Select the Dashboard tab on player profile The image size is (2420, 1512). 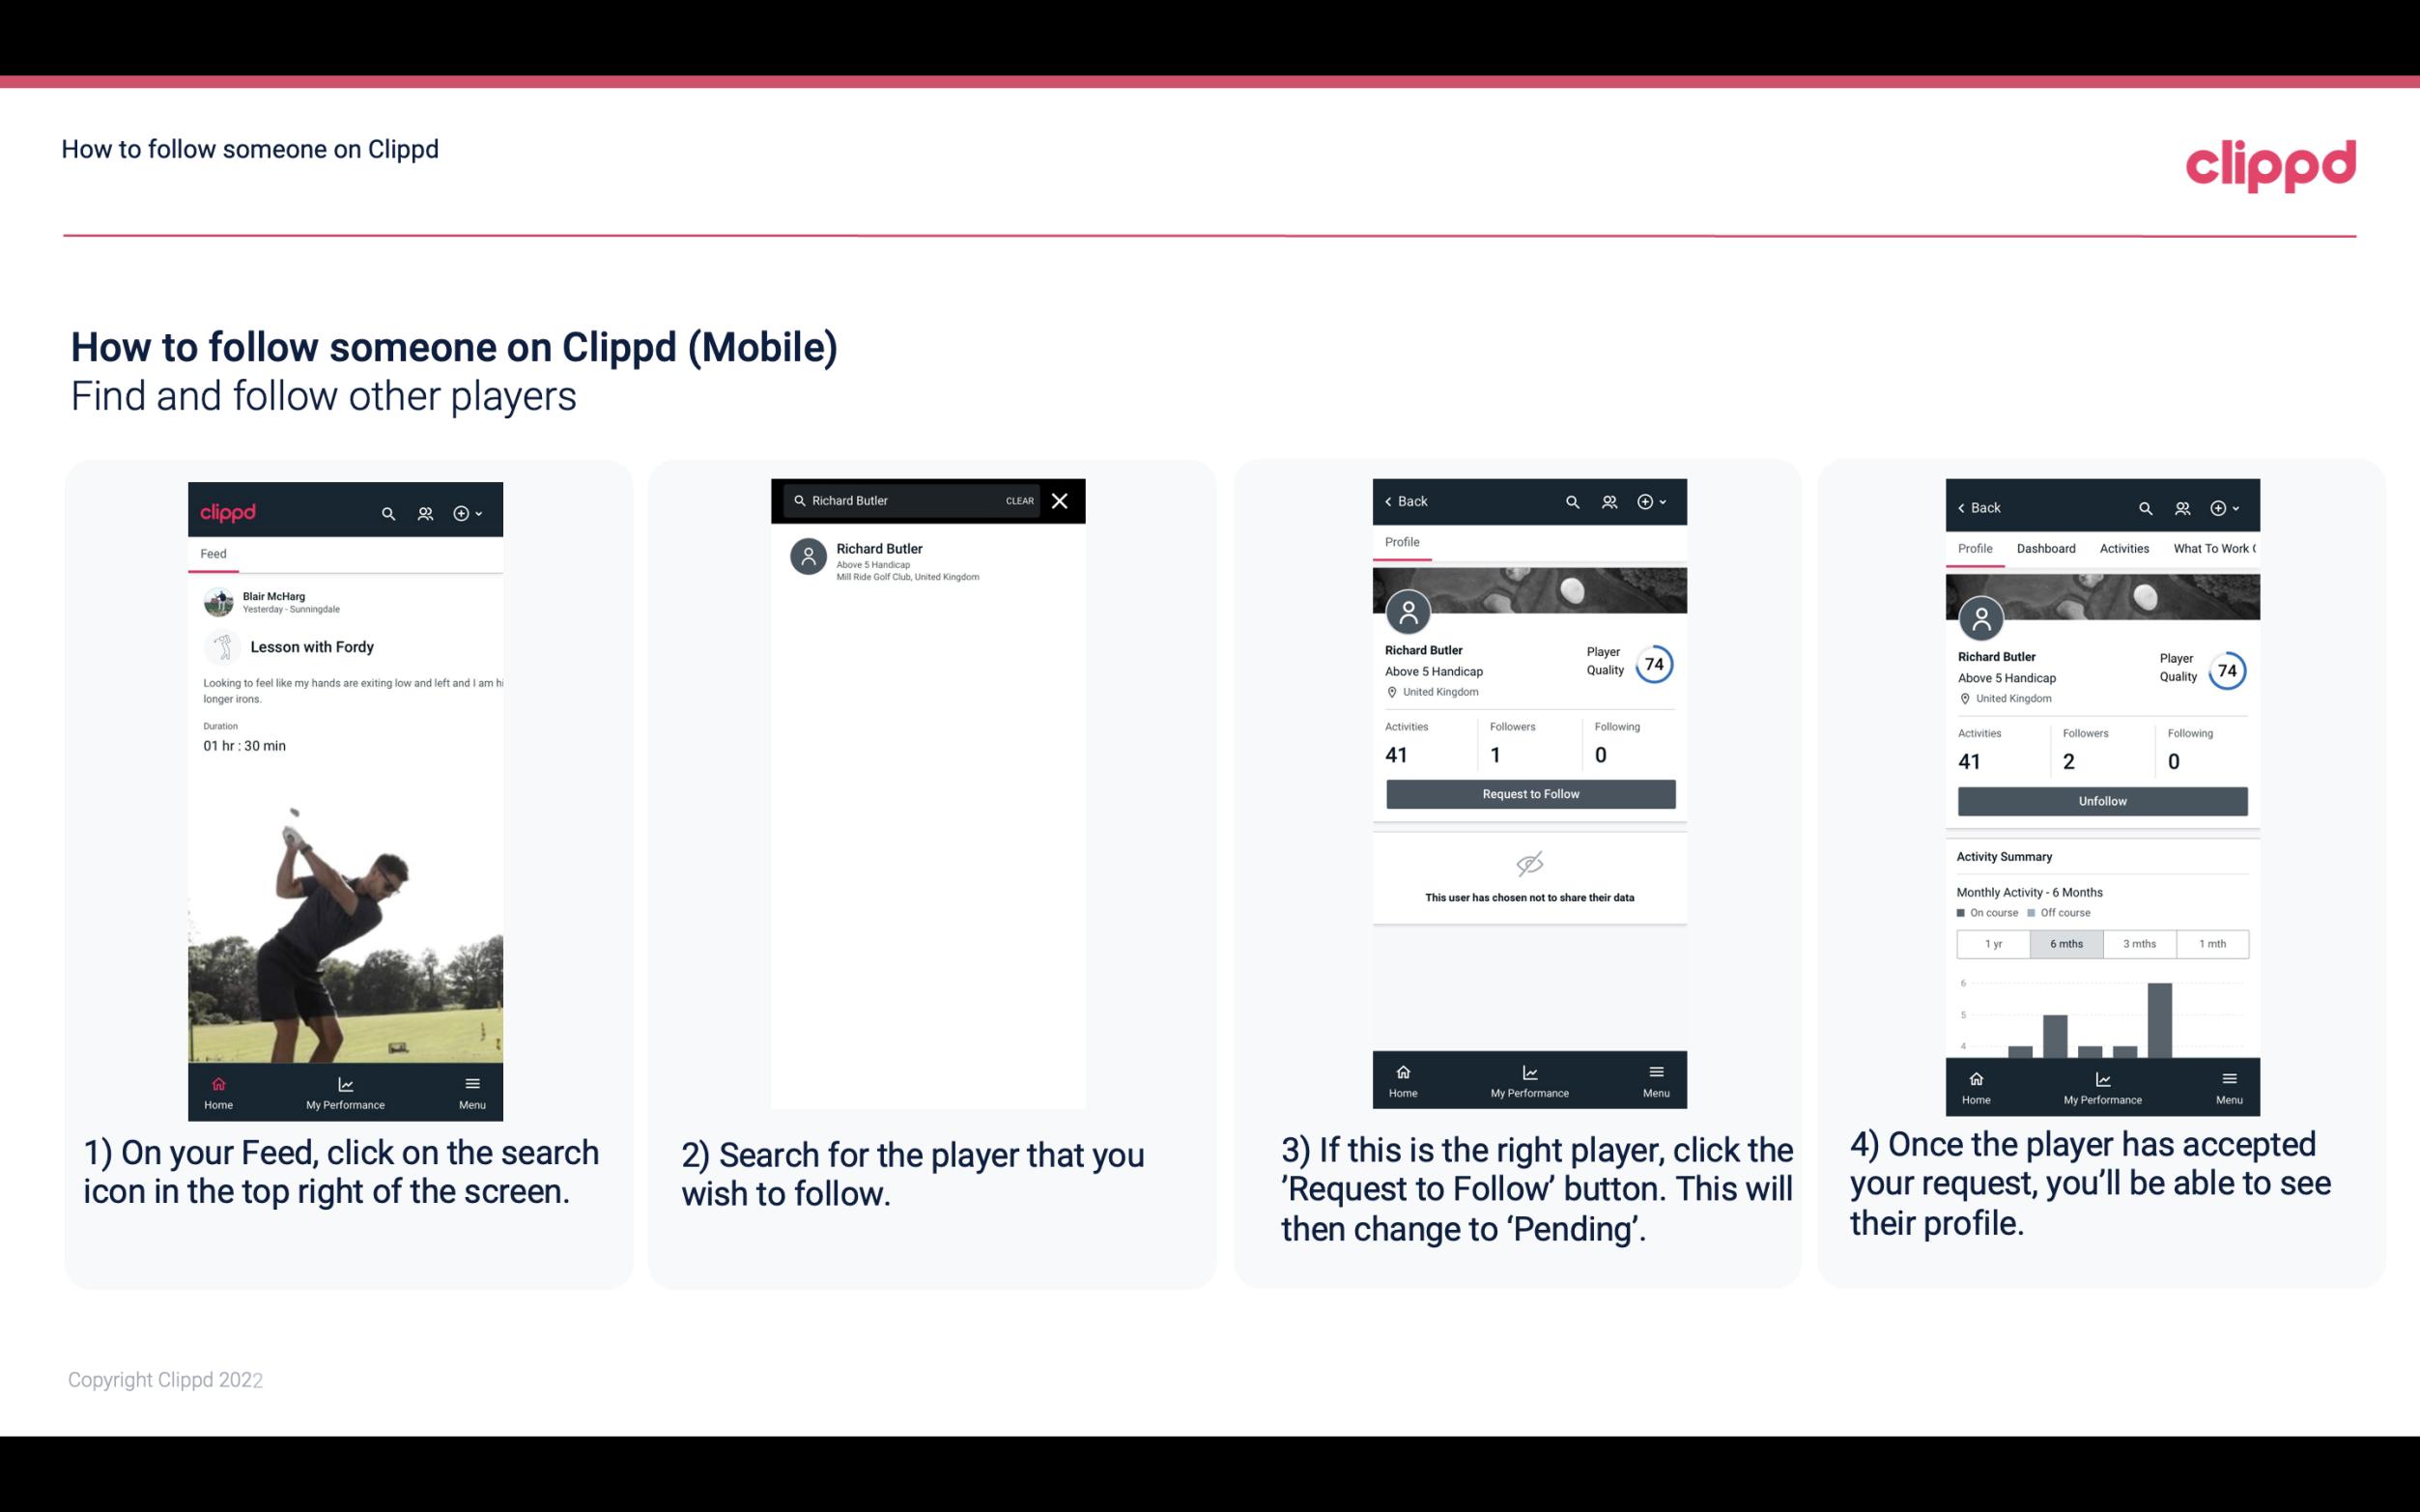[2046, 549]
